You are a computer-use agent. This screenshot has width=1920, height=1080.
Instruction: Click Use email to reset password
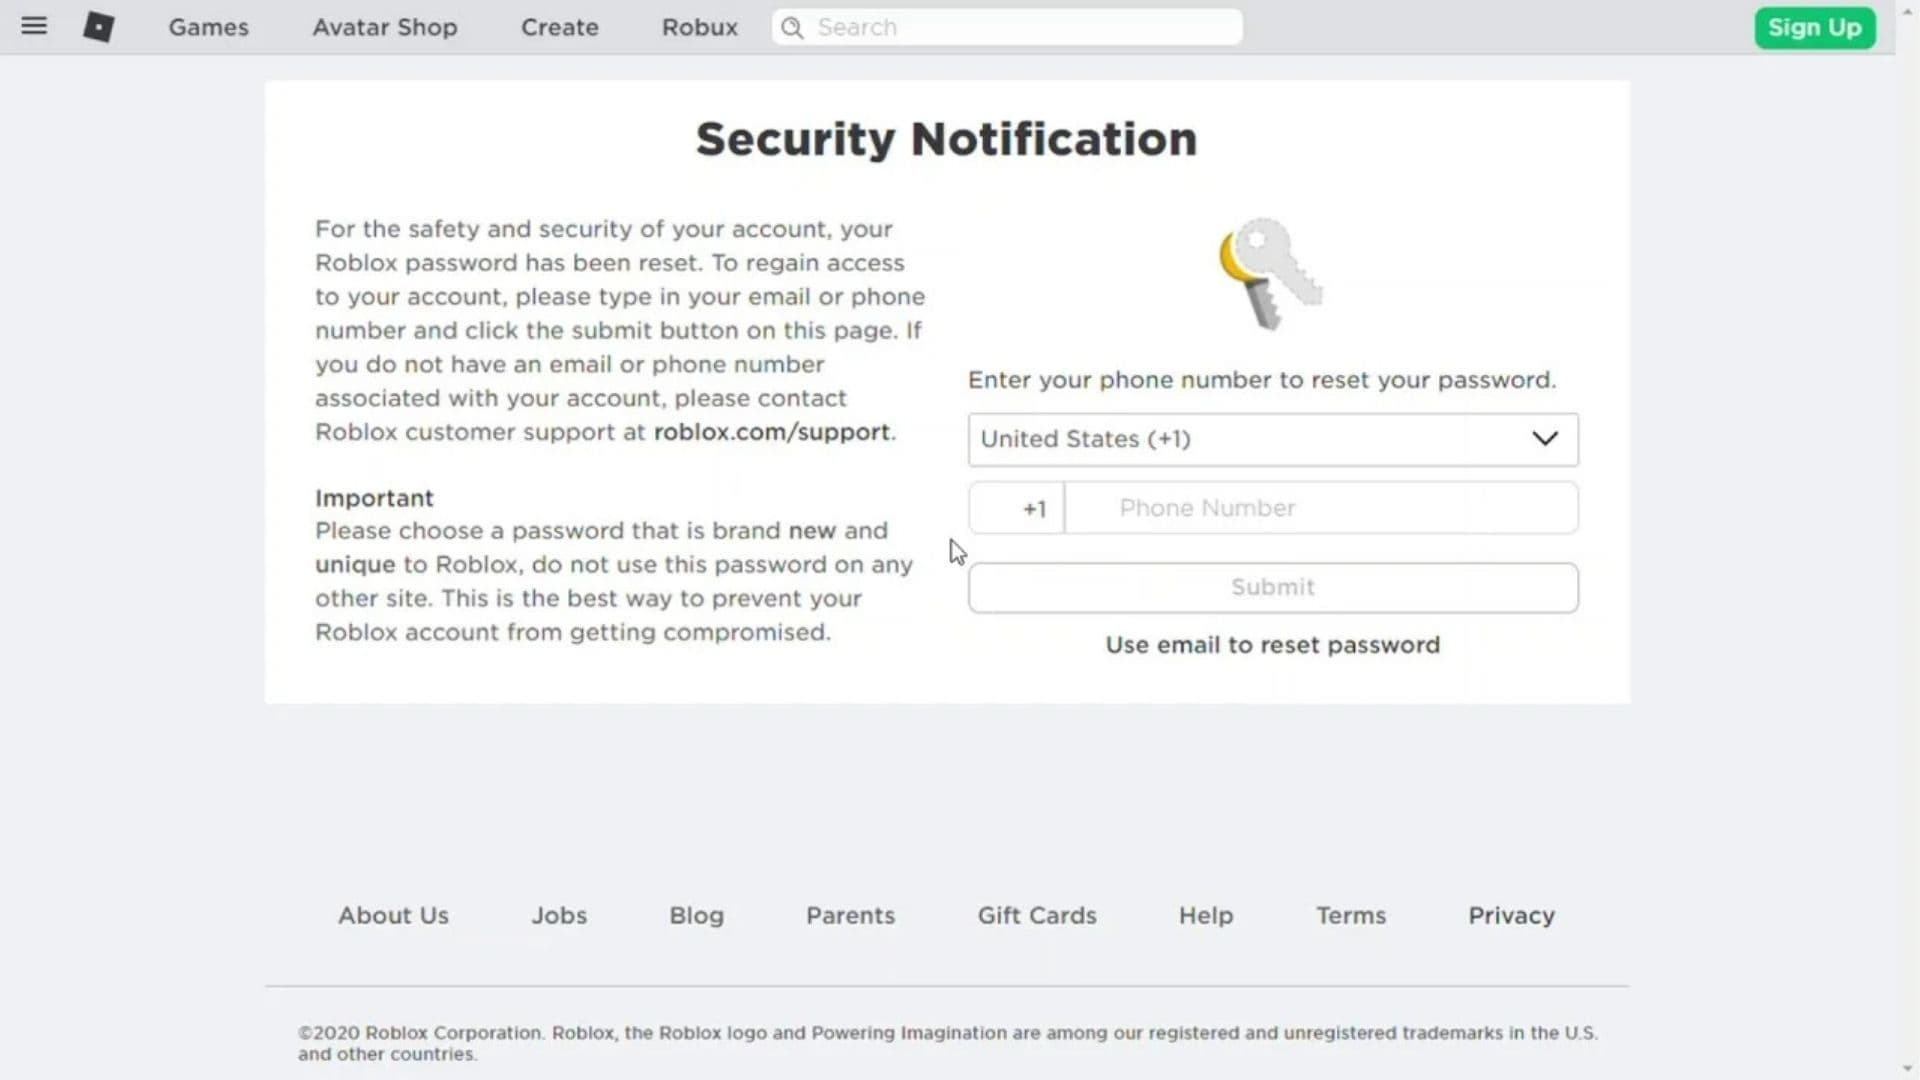coord(1272,644)
